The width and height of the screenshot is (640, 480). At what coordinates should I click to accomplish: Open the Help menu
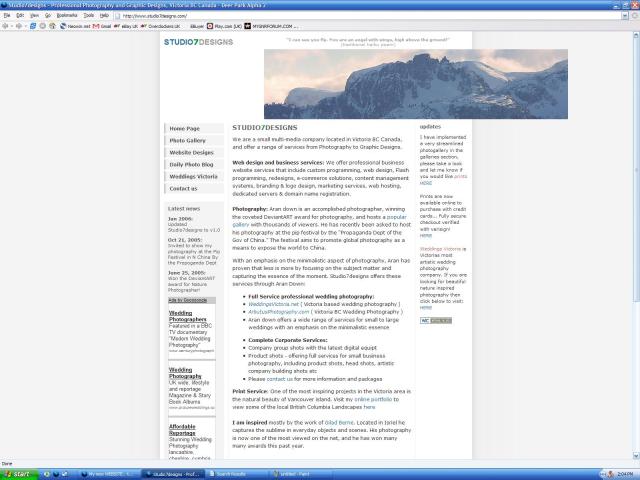(x=104, y=16)
